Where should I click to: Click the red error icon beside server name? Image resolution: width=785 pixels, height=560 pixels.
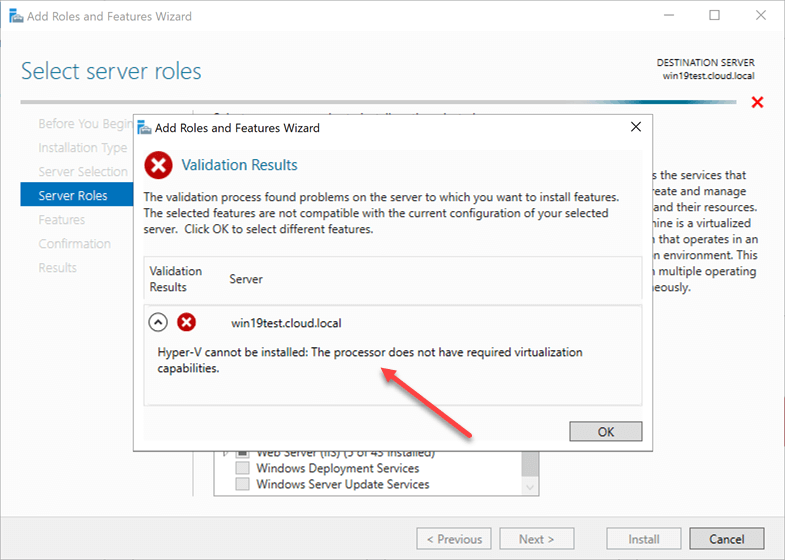[x=186, y=322]
